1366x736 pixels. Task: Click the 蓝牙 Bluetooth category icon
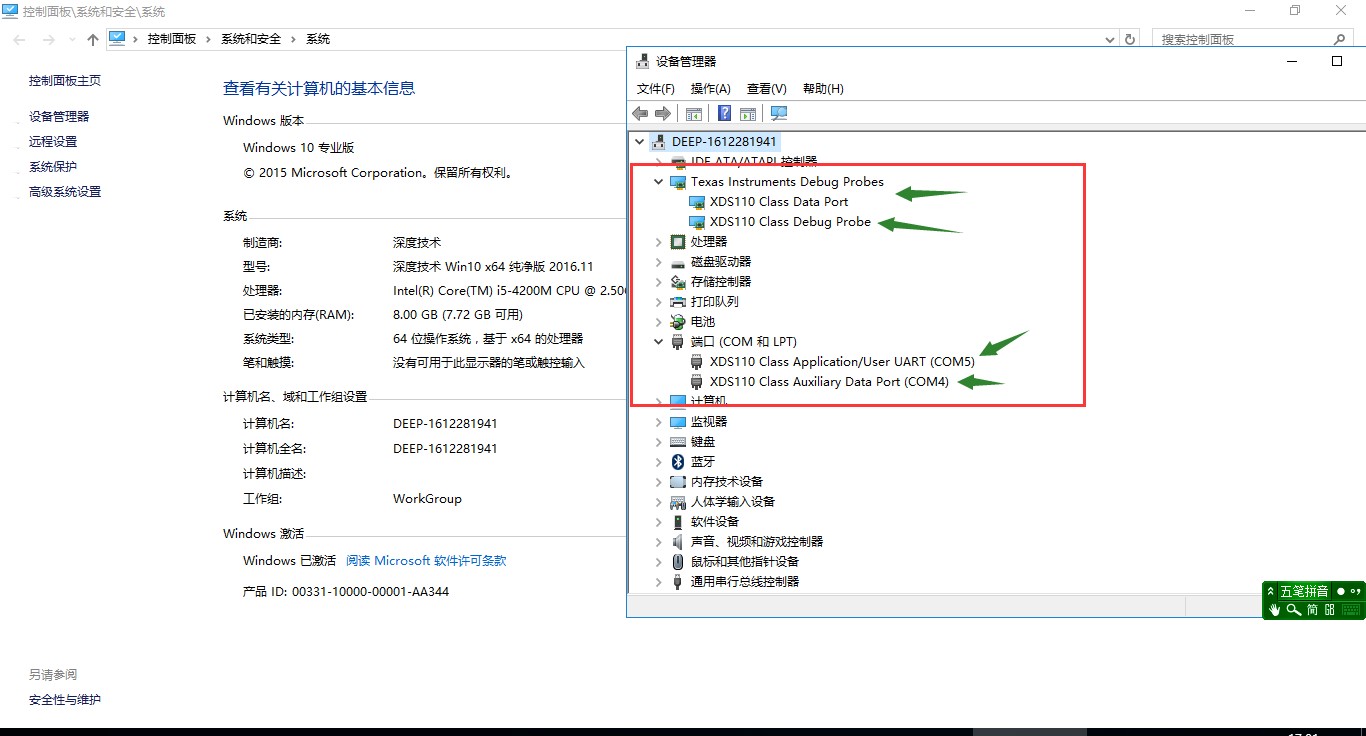(678, 462)
